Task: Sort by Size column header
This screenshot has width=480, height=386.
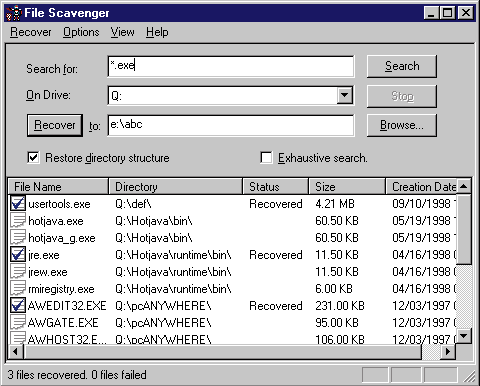Action: (347, 187)
